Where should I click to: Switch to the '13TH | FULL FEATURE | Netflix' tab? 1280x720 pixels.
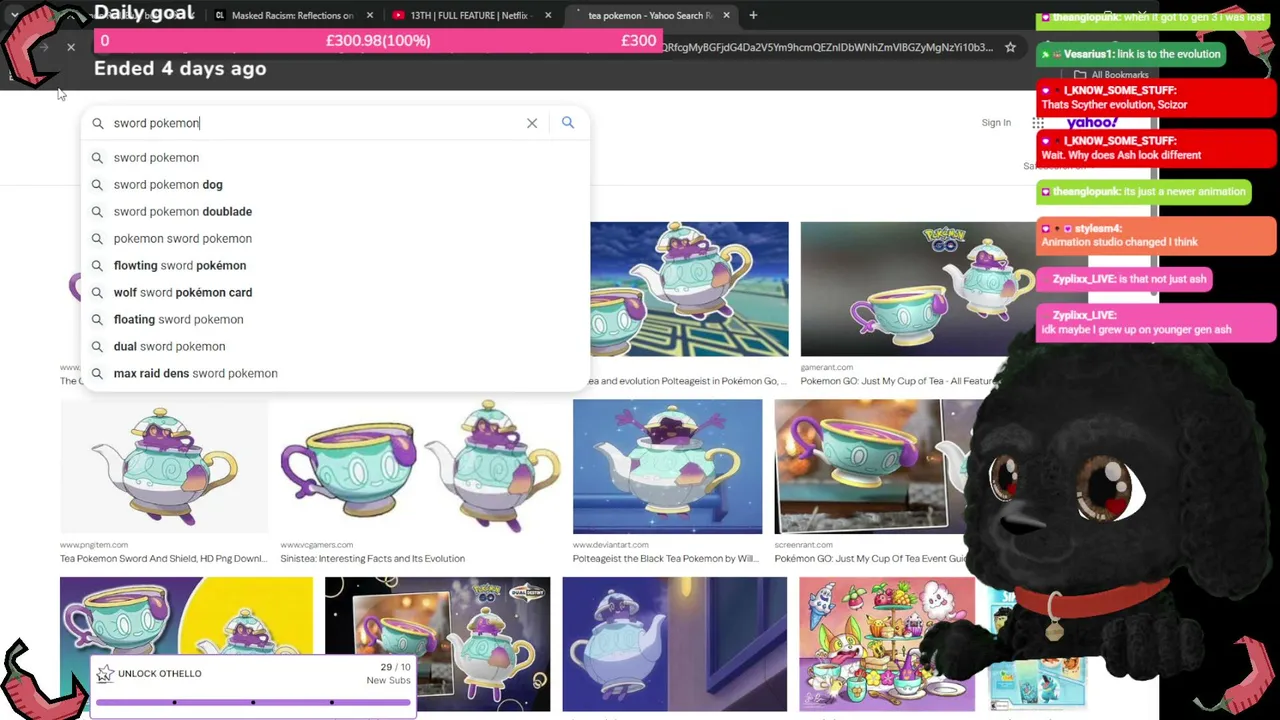(x=470, y=15)
